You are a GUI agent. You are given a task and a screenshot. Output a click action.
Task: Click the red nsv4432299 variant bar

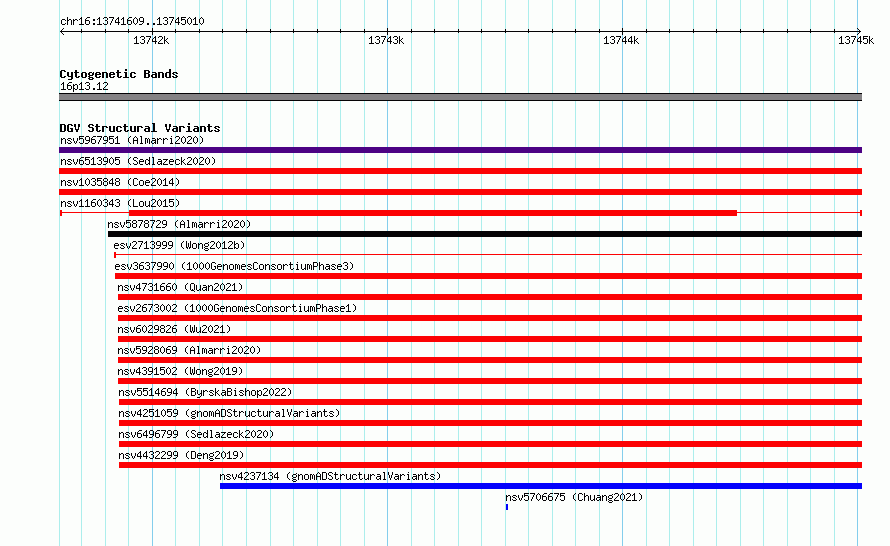pyautogui.click(x=490, y=465)
